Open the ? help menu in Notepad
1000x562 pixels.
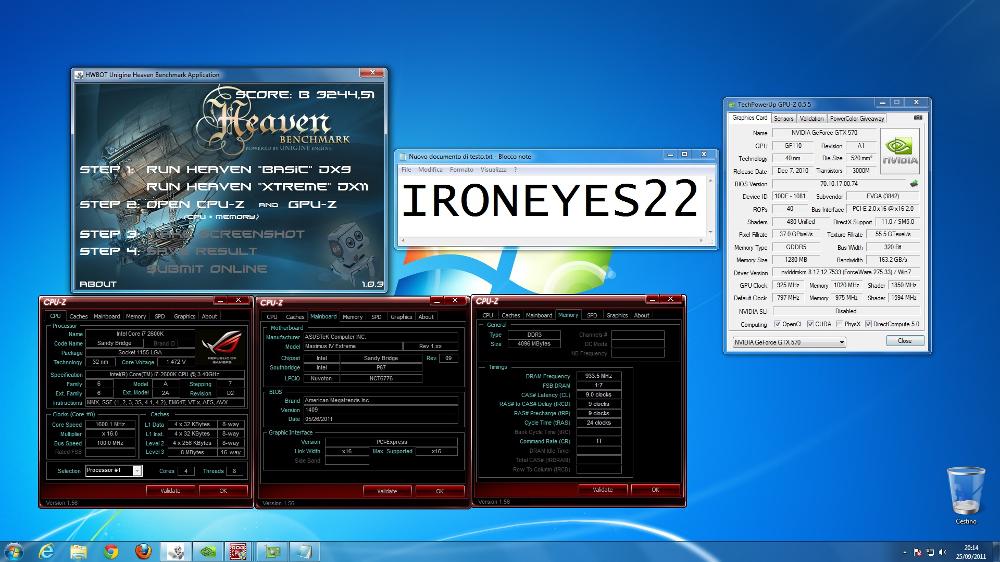pyautogui.click(x=515, y=170)
